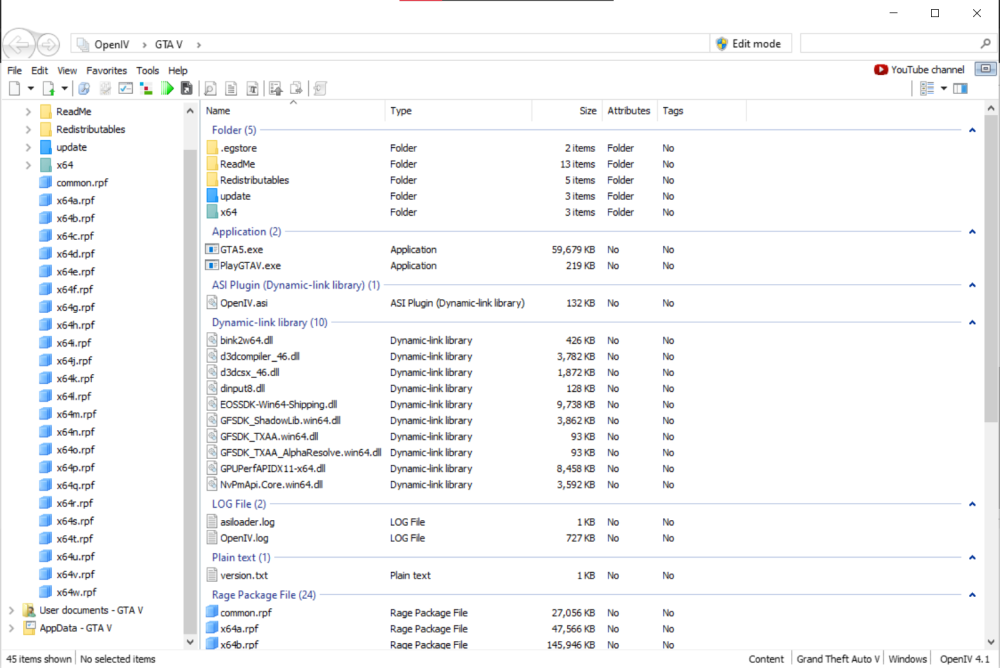Click the dark document shortcut toolbar icon
The image size is (1000, 668).
coord(187,89)
